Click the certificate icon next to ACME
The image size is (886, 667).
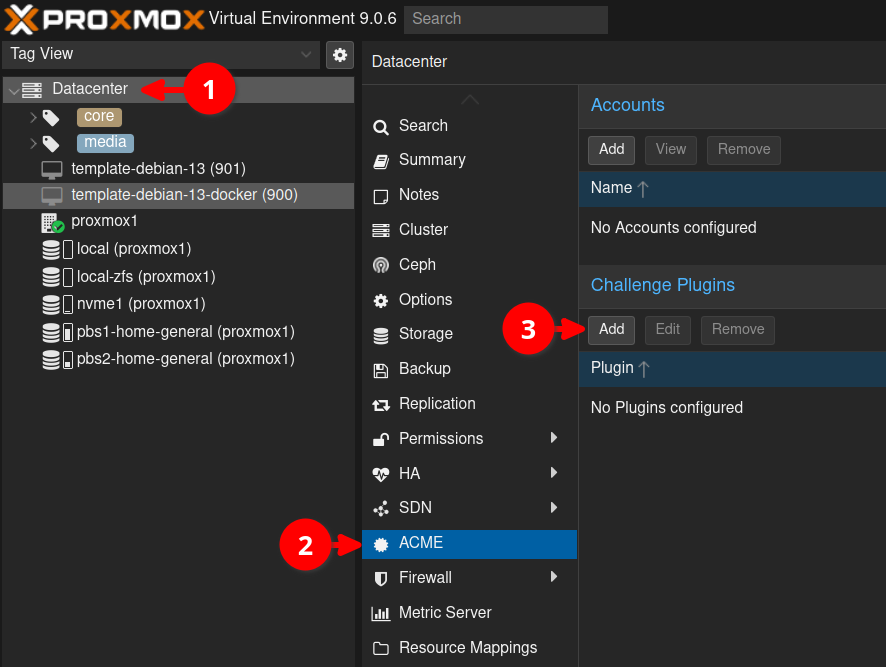point(381,544)
